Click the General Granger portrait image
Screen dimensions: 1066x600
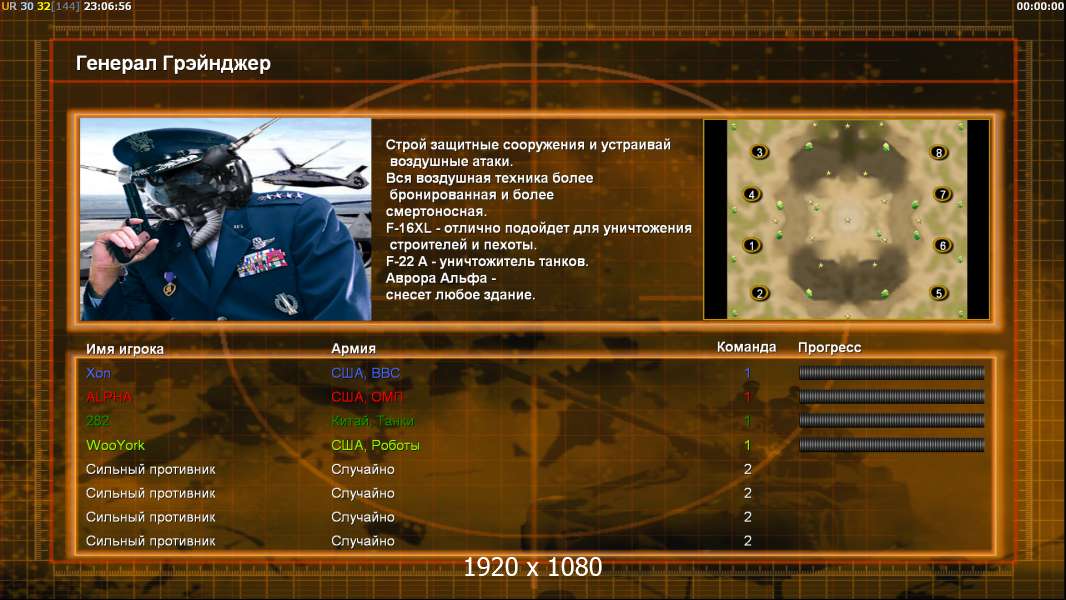point(226,219)
